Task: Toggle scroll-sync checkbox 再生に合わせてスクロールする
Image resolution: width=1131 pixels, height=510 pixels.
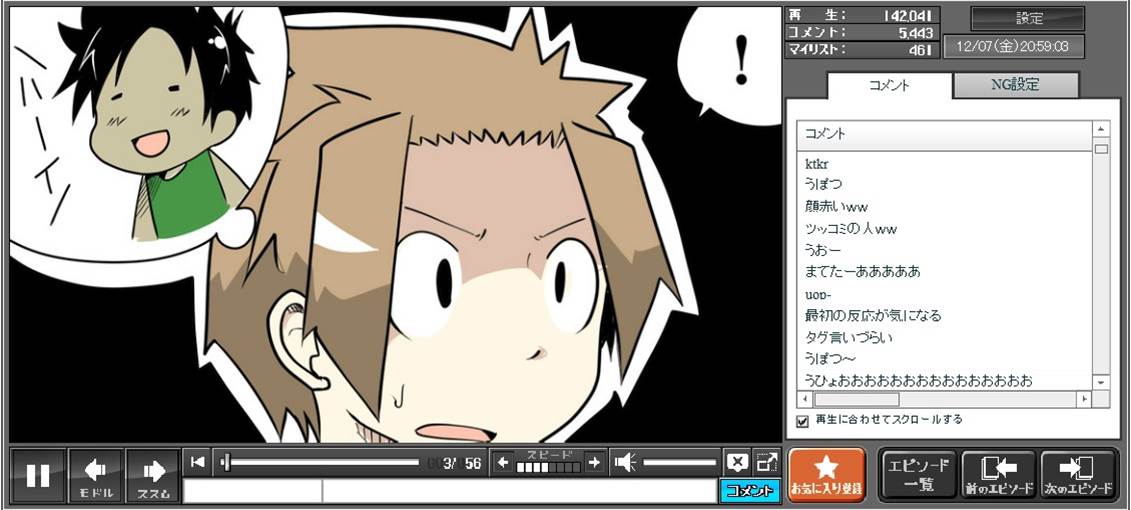Action: click(801, 421)
